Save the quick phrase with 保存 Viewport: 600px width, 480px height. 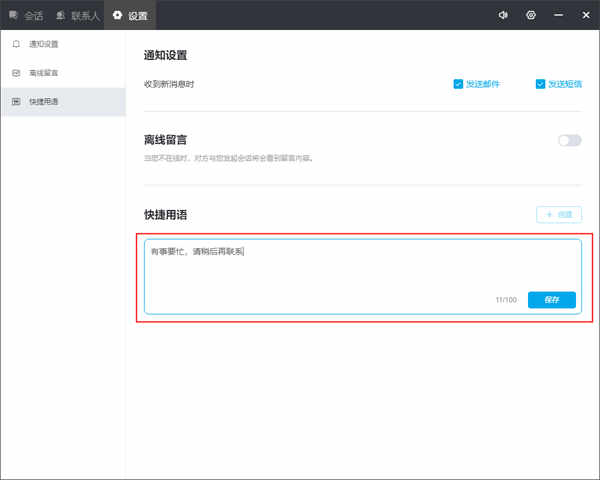pos(552,300)
